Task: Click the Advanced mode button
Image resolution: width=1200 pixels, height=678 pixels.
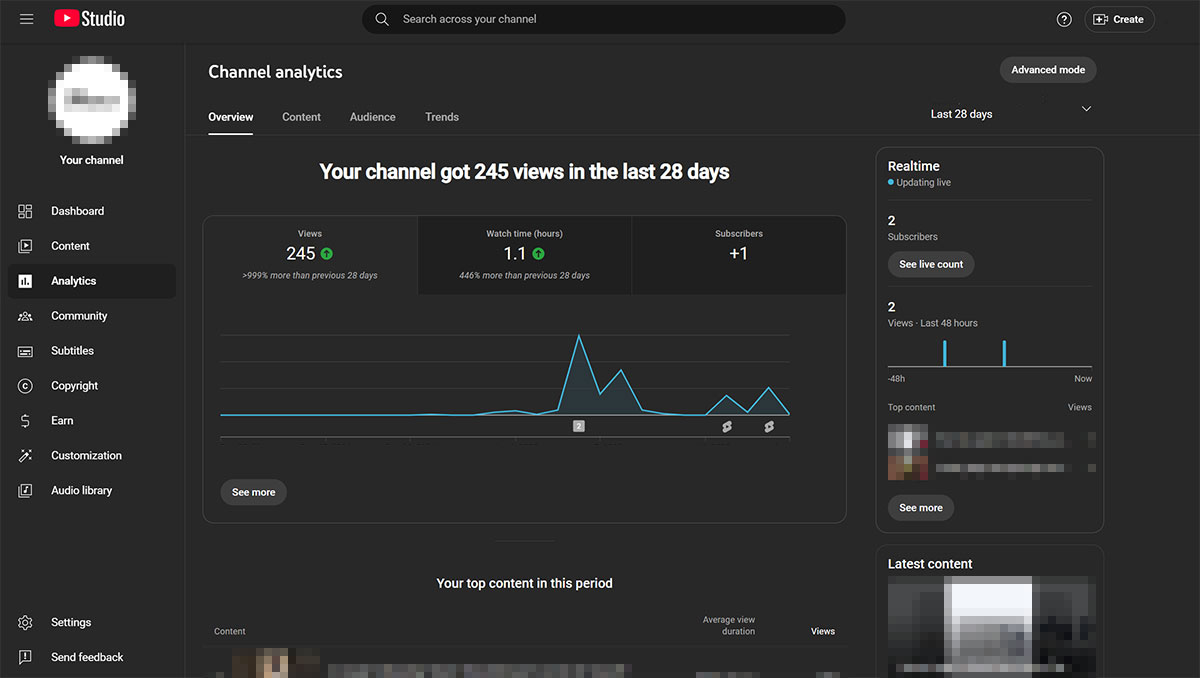Action: (1047, 70)
